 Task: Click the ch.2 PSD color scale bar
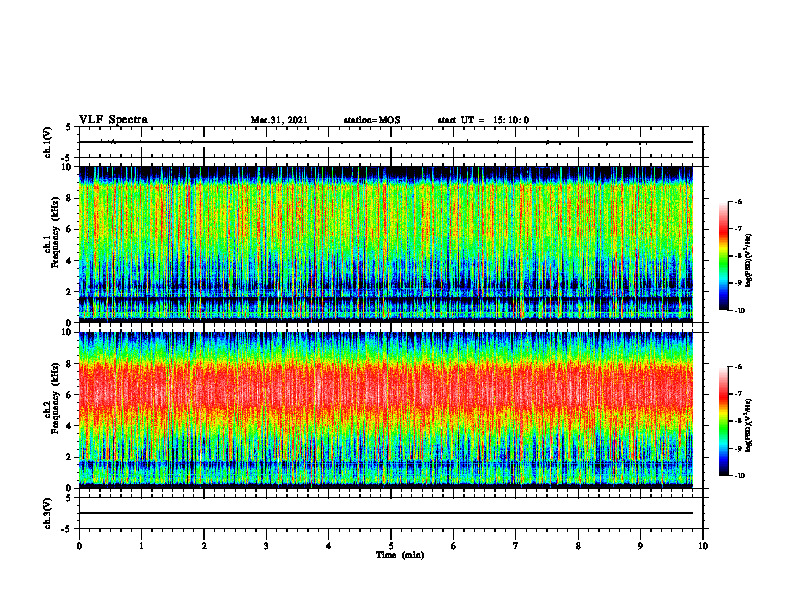coord(723,421)
